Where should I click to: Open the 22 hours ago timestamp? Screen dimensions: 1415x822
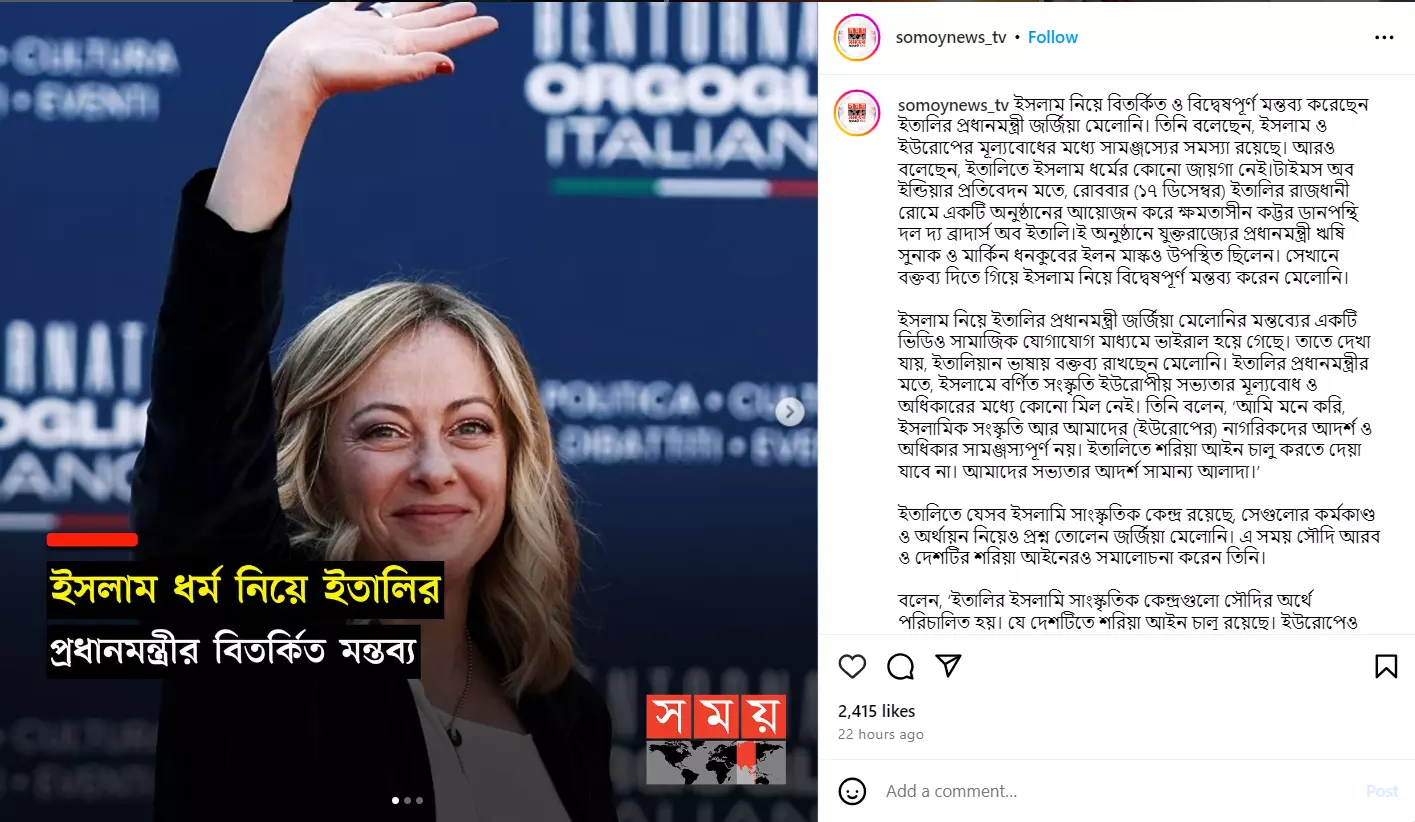coord(881,734)
